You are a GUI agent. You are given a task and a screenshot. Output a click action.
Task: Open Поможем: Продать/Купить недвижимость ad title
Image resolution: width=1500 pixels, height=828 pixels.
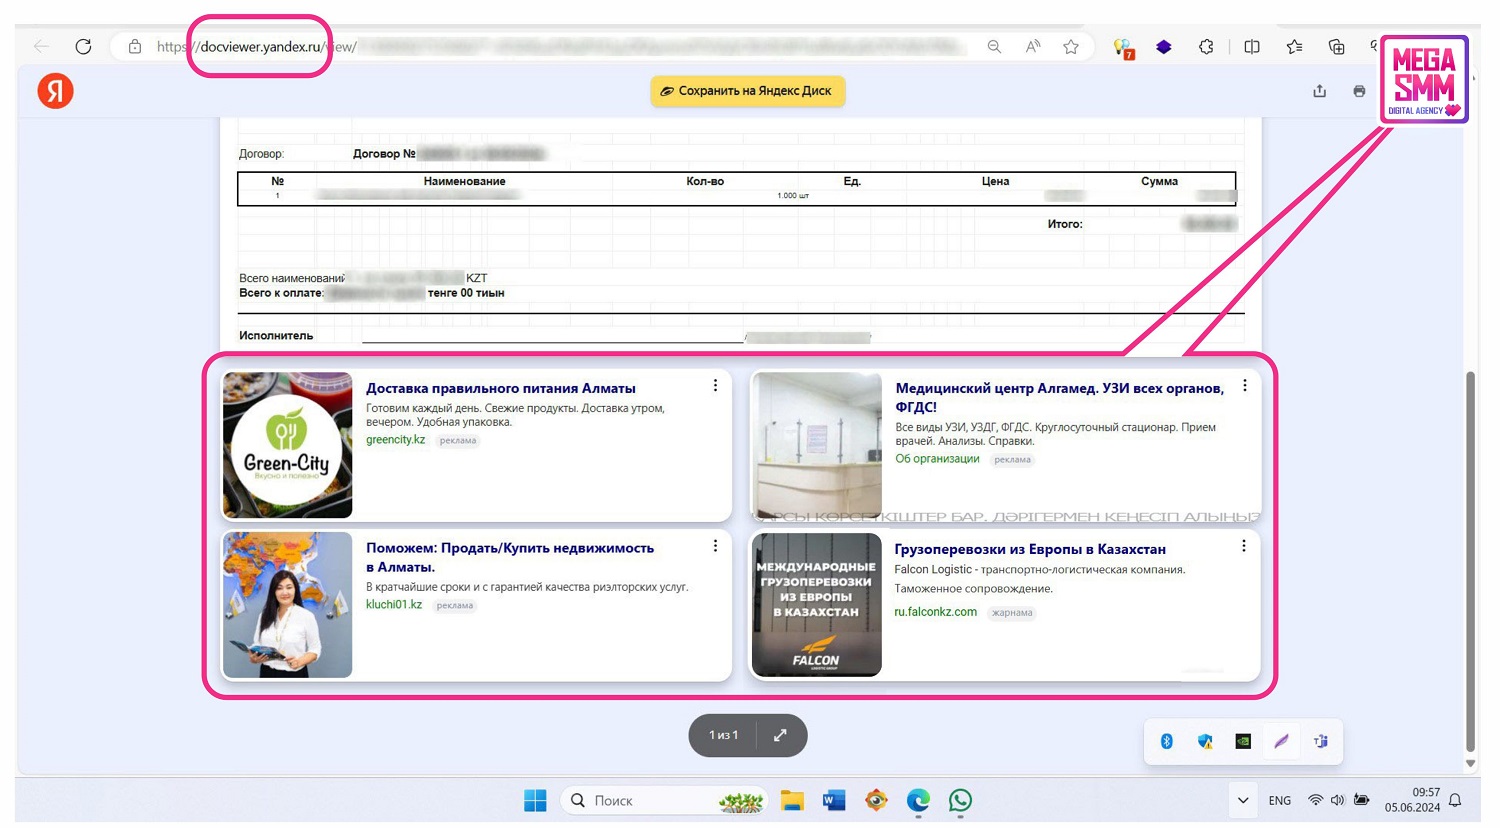coord(510,557)
